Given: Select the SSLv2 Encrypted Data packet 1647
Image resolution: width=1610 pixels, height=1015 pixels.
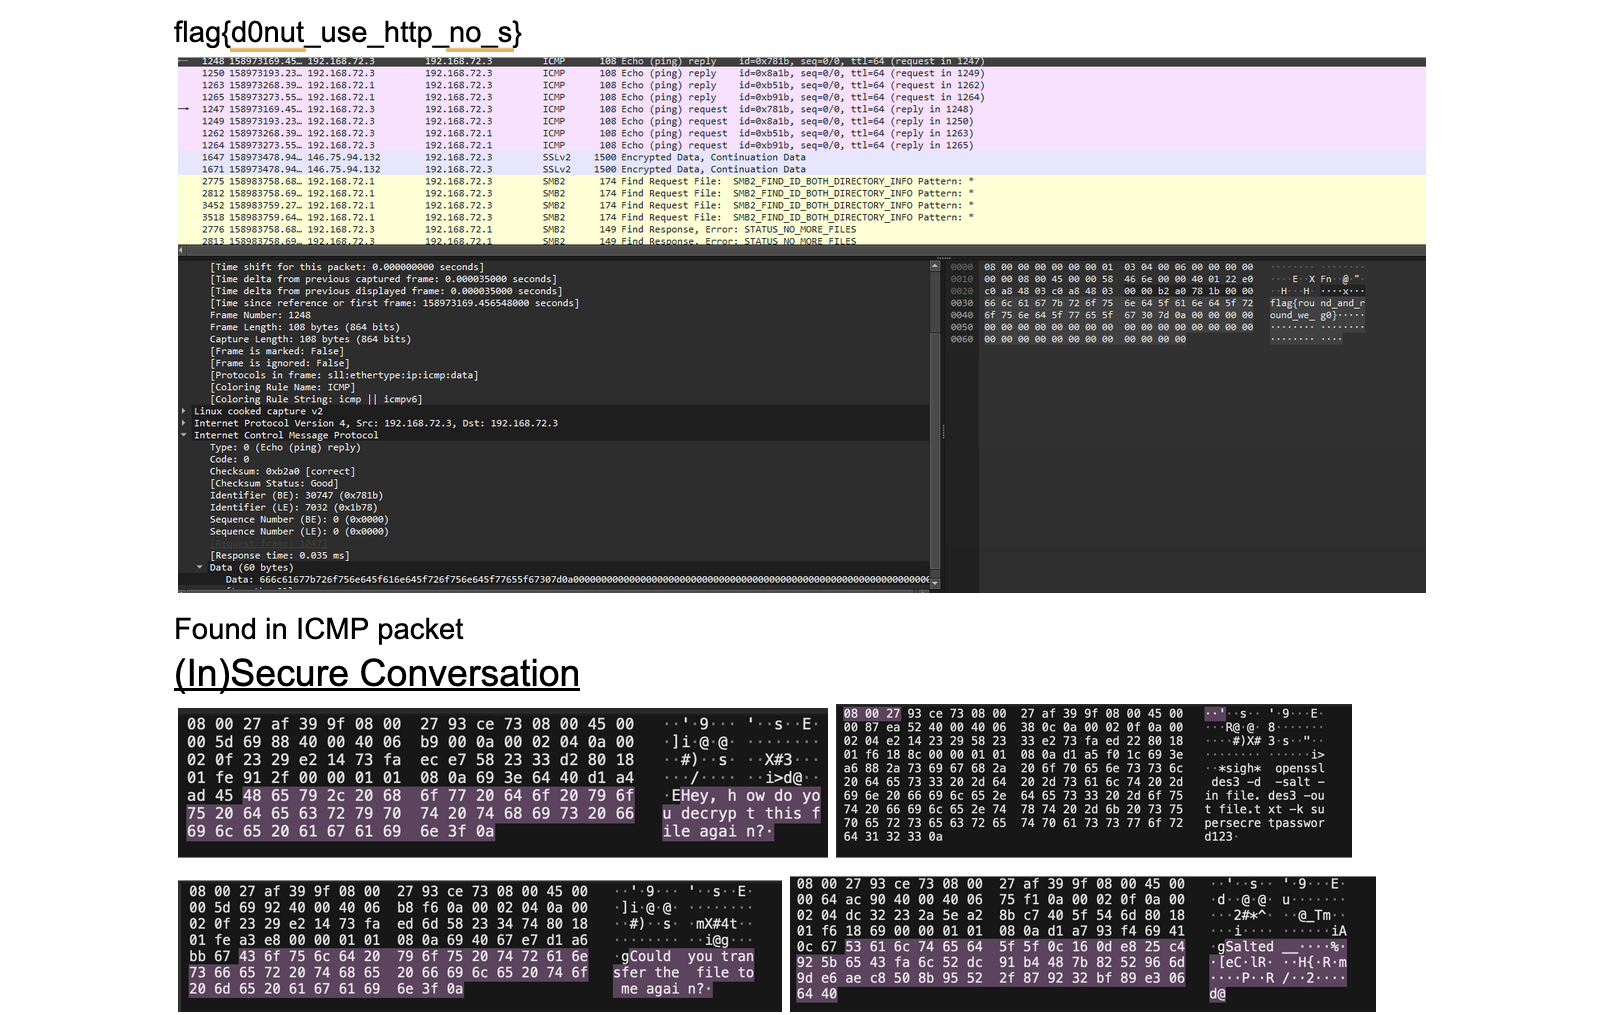Looking at the screenshot, I should point(801,157).
